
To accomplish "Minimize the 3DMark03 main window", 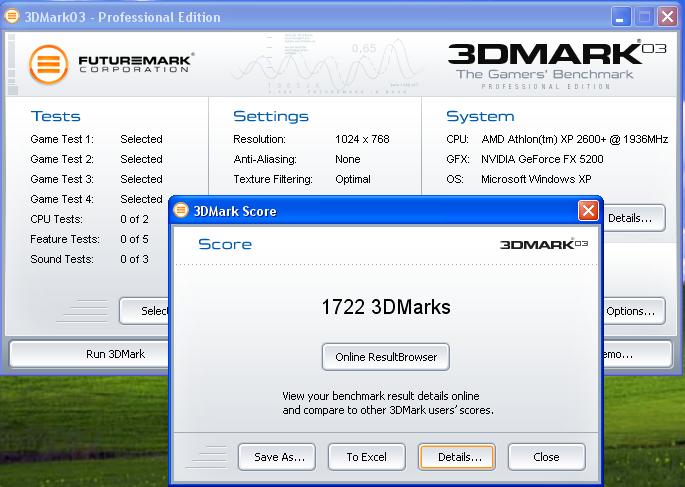I will (x=620, y=17).
